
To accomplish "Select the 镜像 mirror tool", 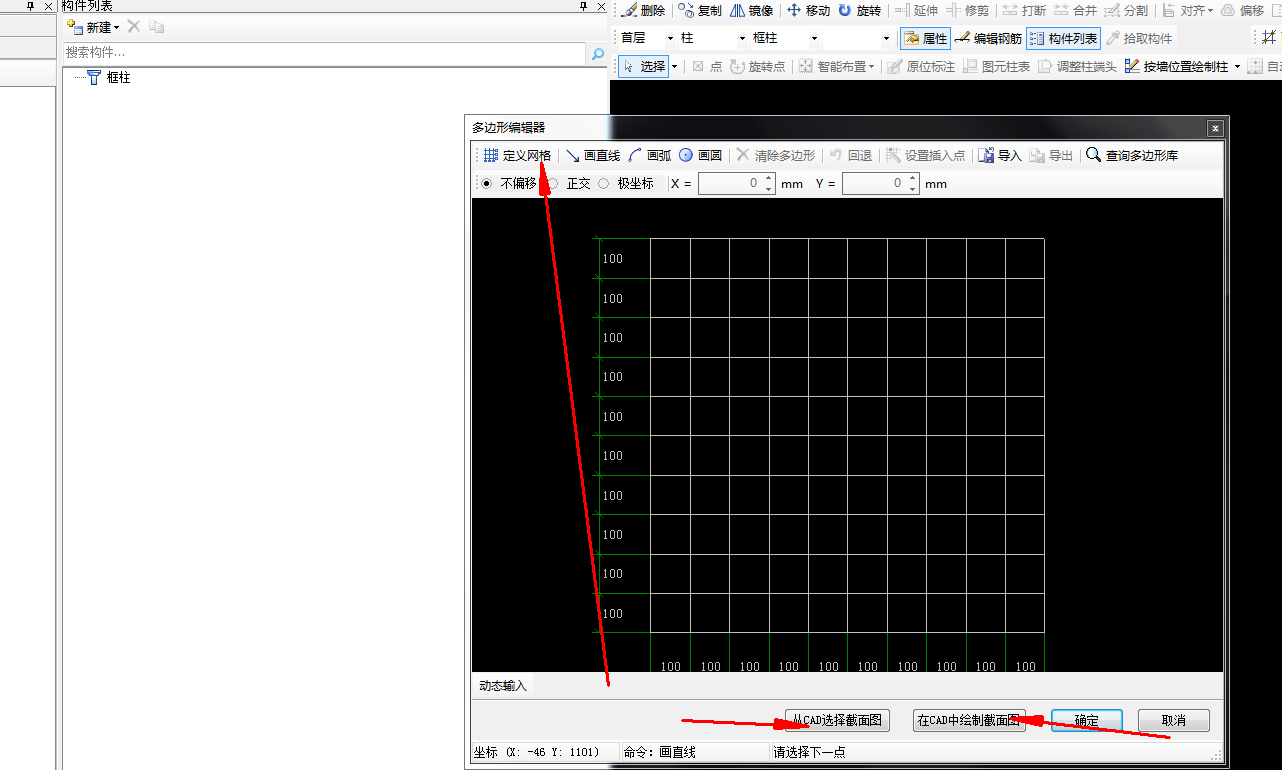I will pyautogui.click(x=752, y=11).
